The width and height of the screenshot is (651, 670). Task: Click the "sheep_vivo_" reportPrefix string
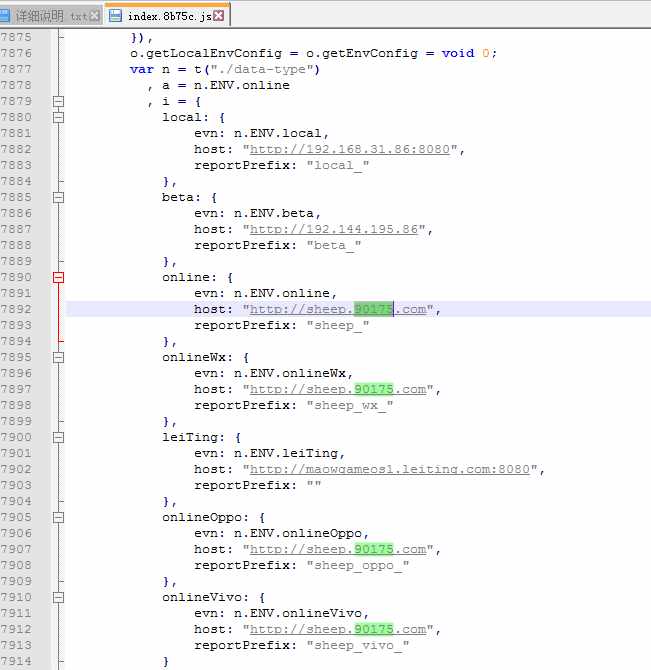click(358, 645)
